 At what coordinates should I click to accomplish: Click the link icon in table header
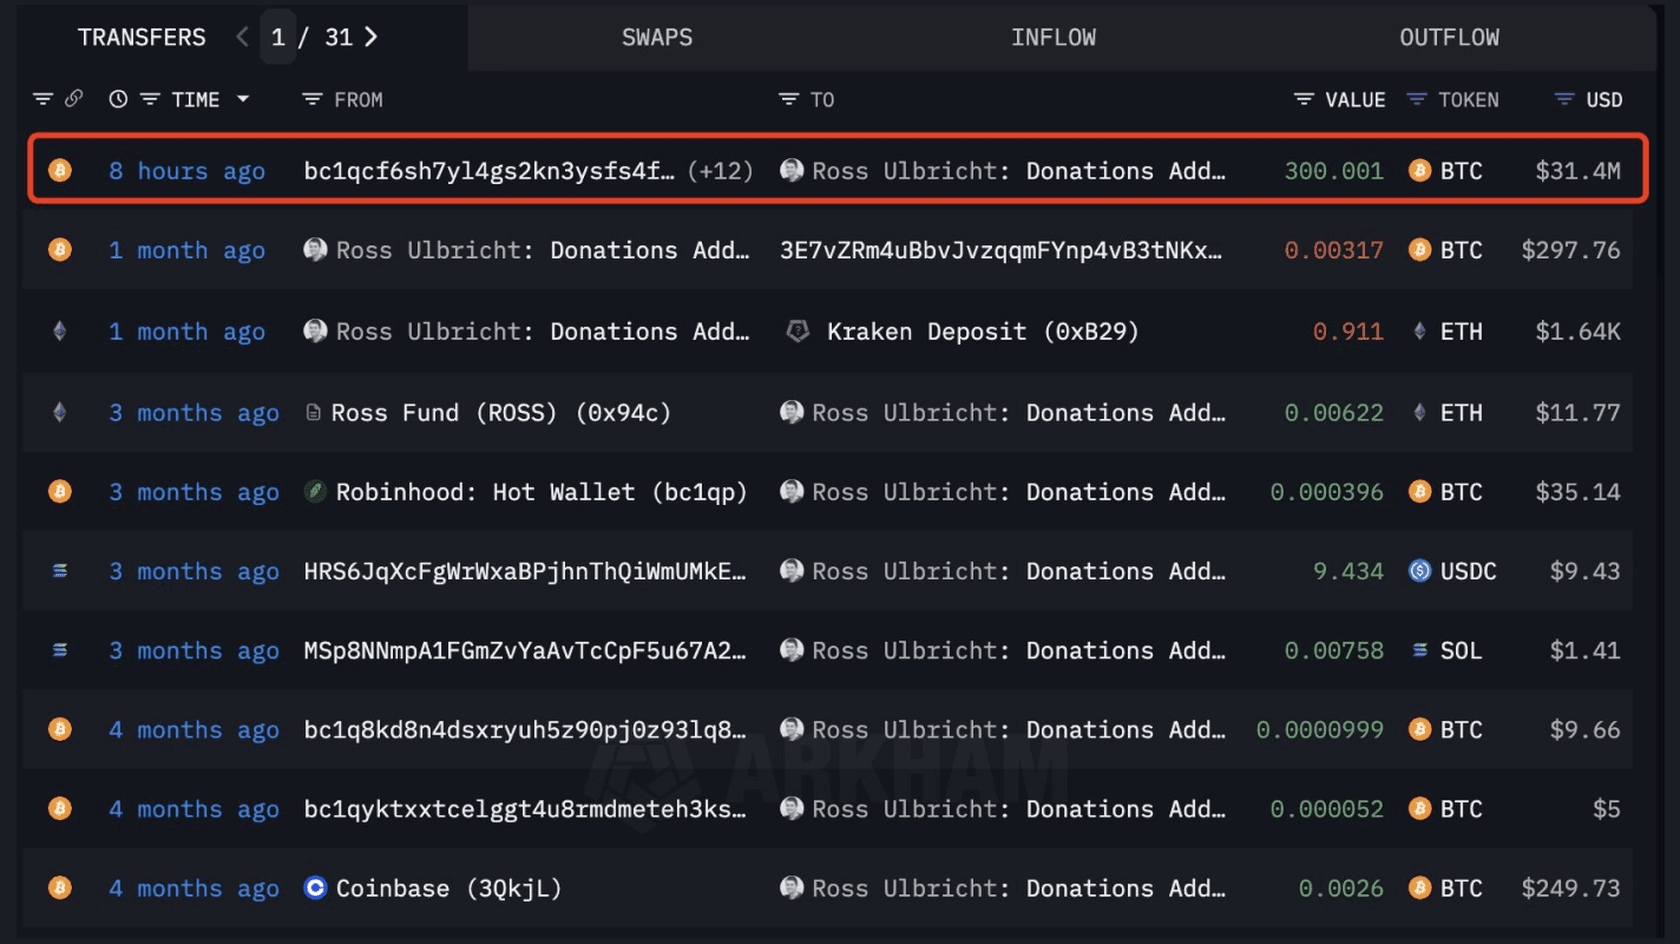74,99
